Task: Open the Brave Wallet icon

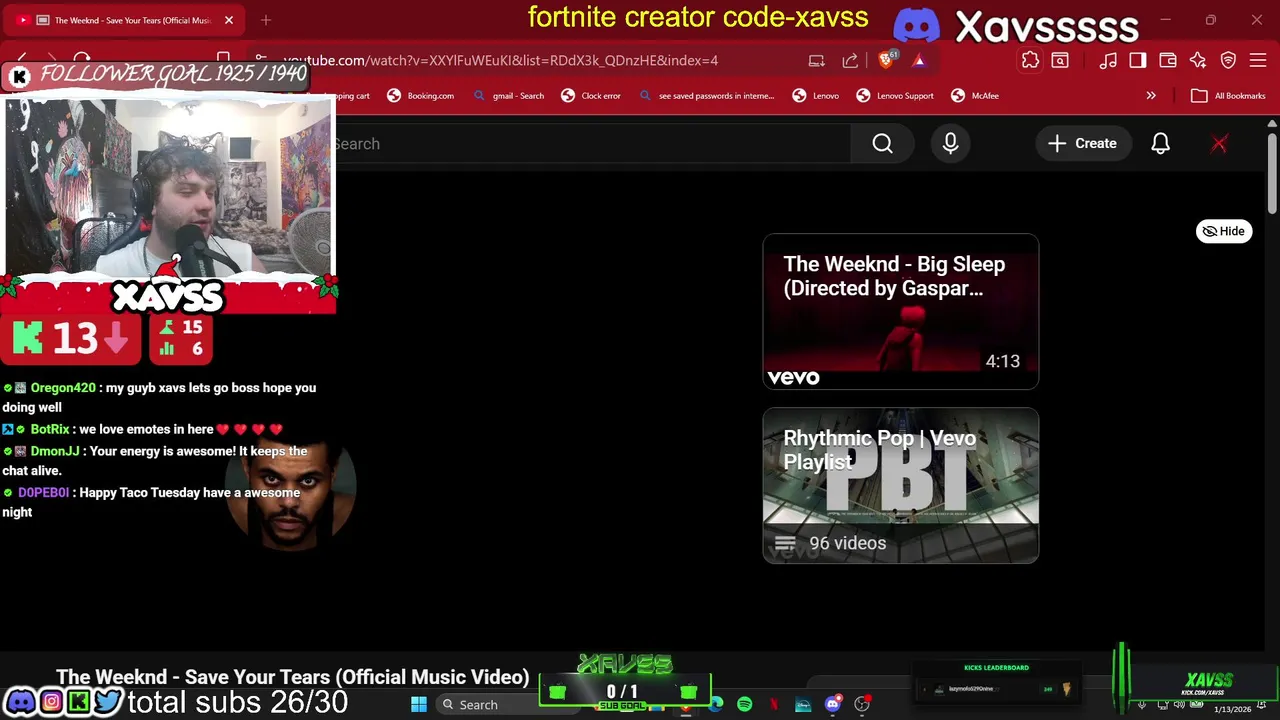Action: coord(1168,60)
